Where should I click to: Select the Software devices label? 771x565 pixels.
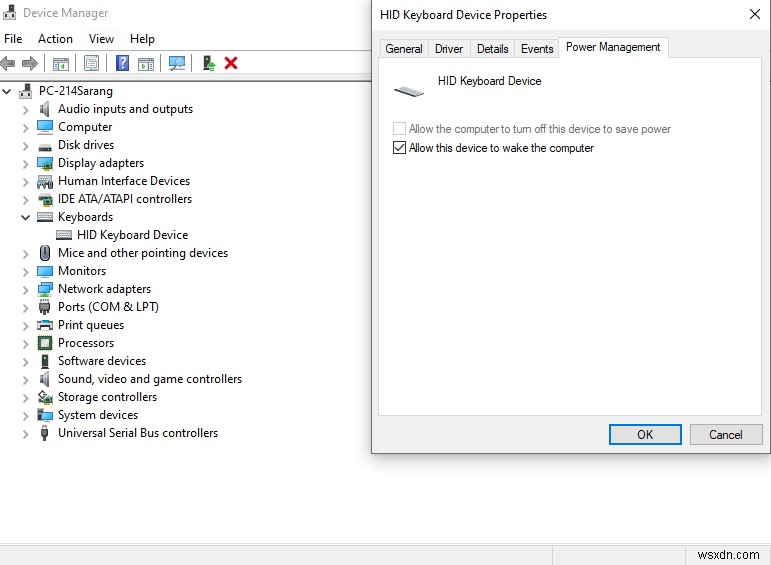pyautogui.click(x=102, y=361)
